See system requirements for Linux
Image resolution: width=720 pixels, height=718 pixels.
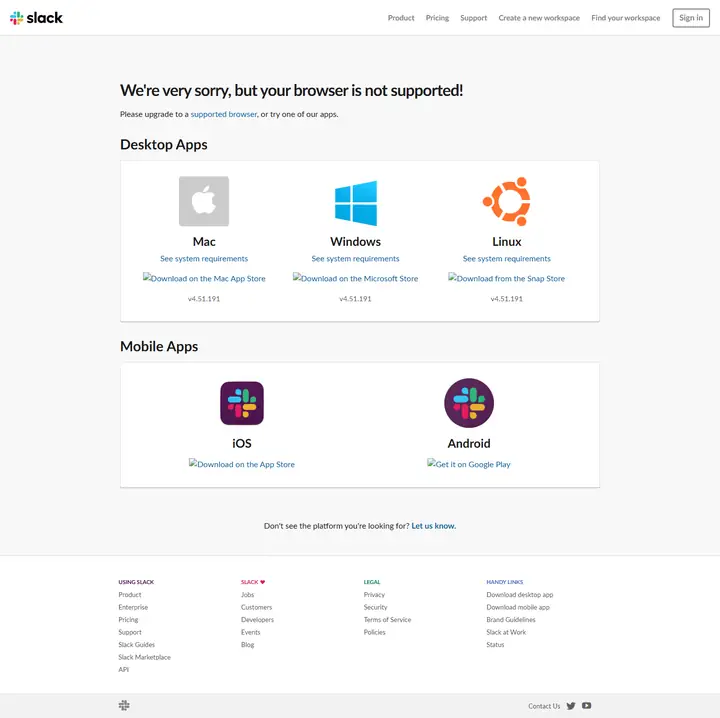tap(506, 258)
